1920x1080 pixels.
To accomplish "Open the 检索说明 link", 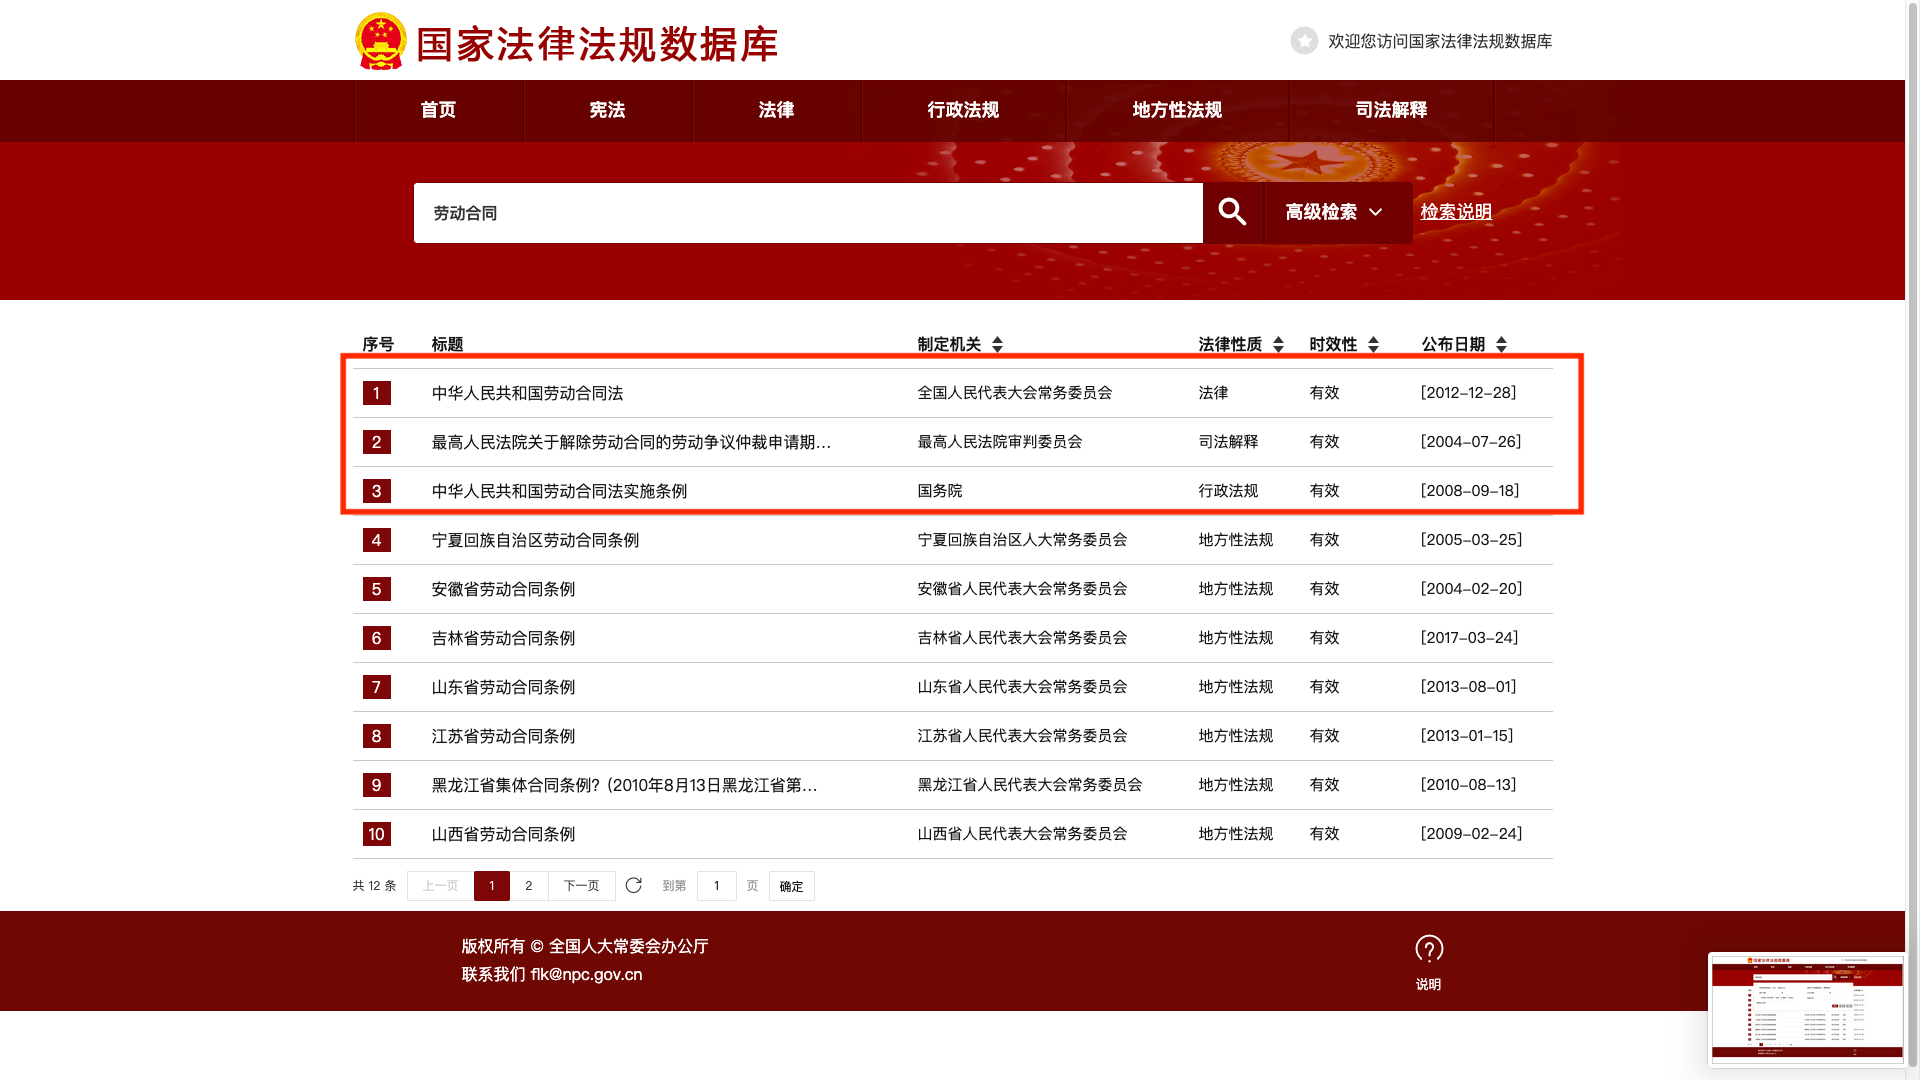I will point(1456,212).
